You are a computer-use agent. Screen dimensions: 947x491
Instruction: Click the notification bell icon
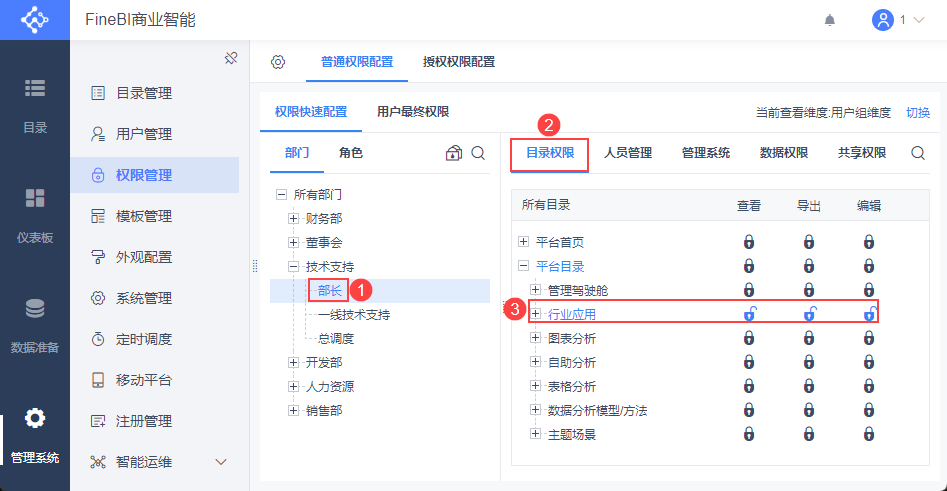(829, 20)
